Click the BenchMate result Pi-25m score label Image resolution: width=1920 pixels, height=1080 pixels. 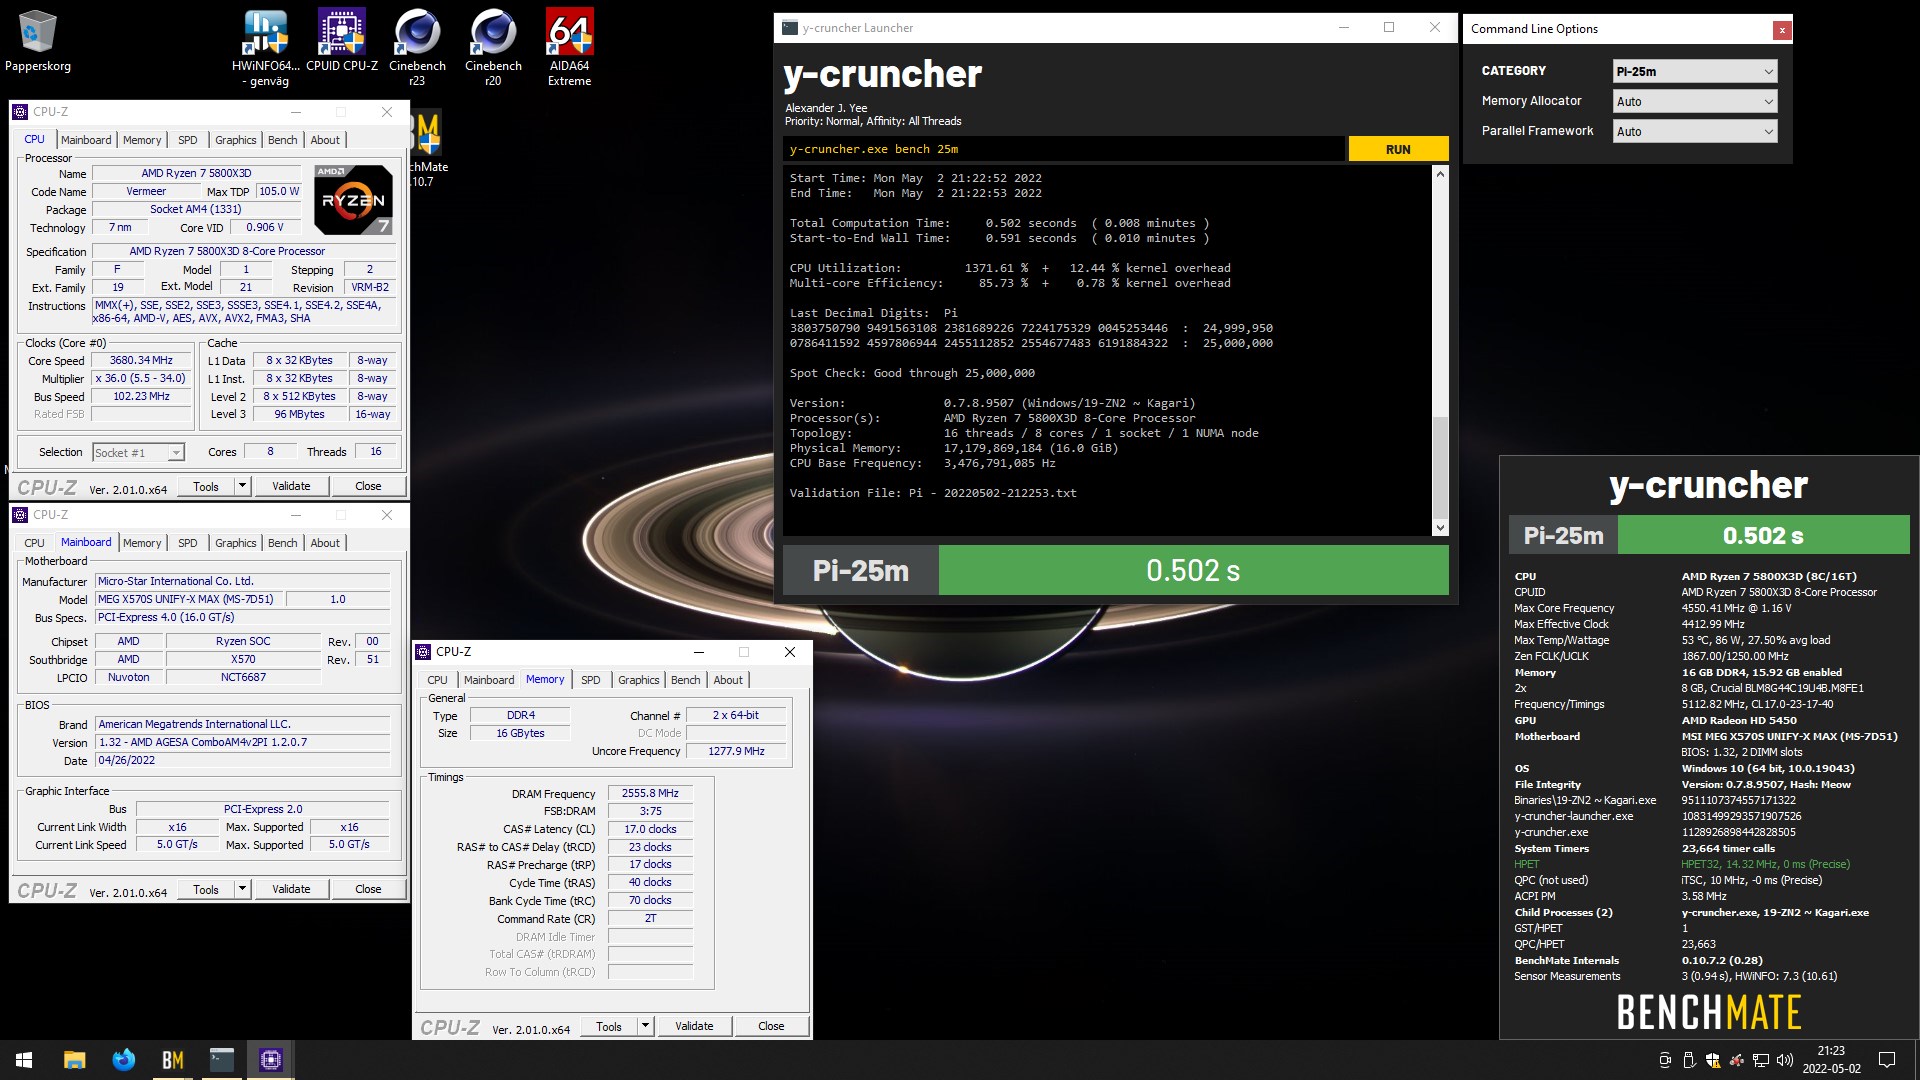click(x=1563, y=535)
